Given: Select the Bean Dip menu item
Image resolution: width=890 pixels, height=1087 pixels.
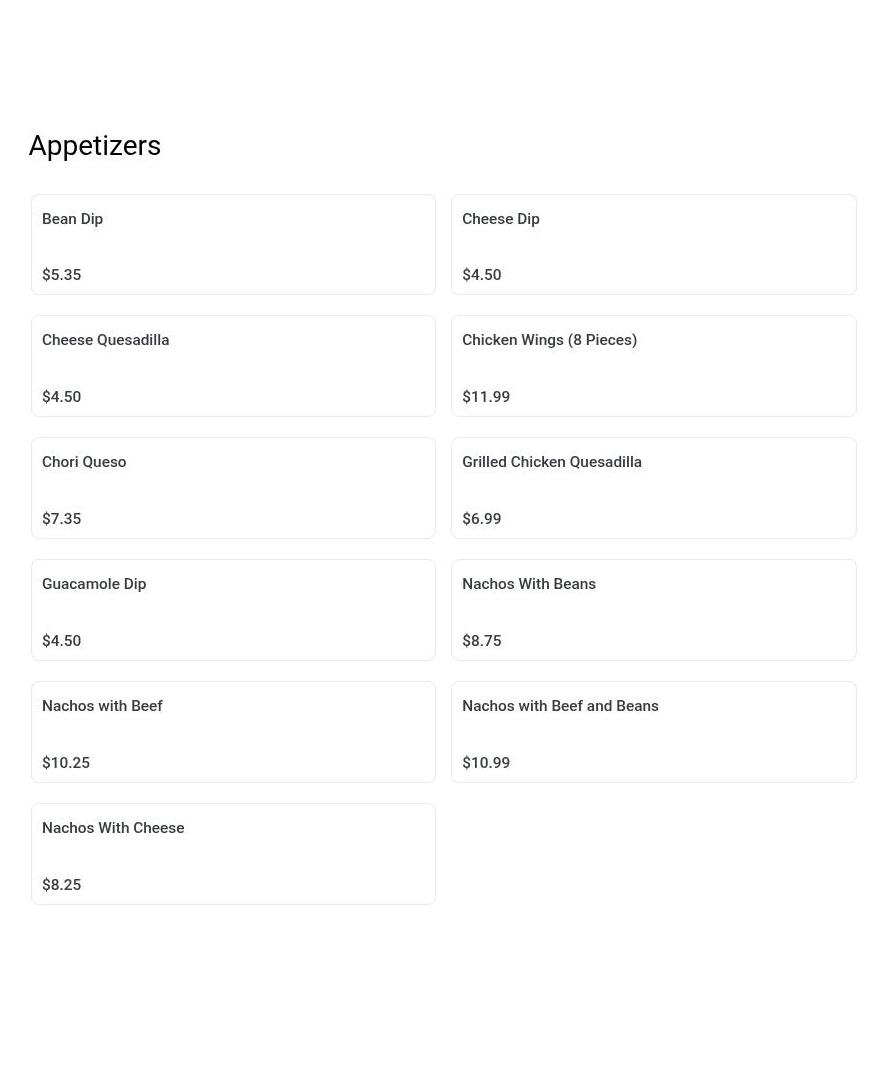Looking at the screenshot, I should (x=233, y=245).
